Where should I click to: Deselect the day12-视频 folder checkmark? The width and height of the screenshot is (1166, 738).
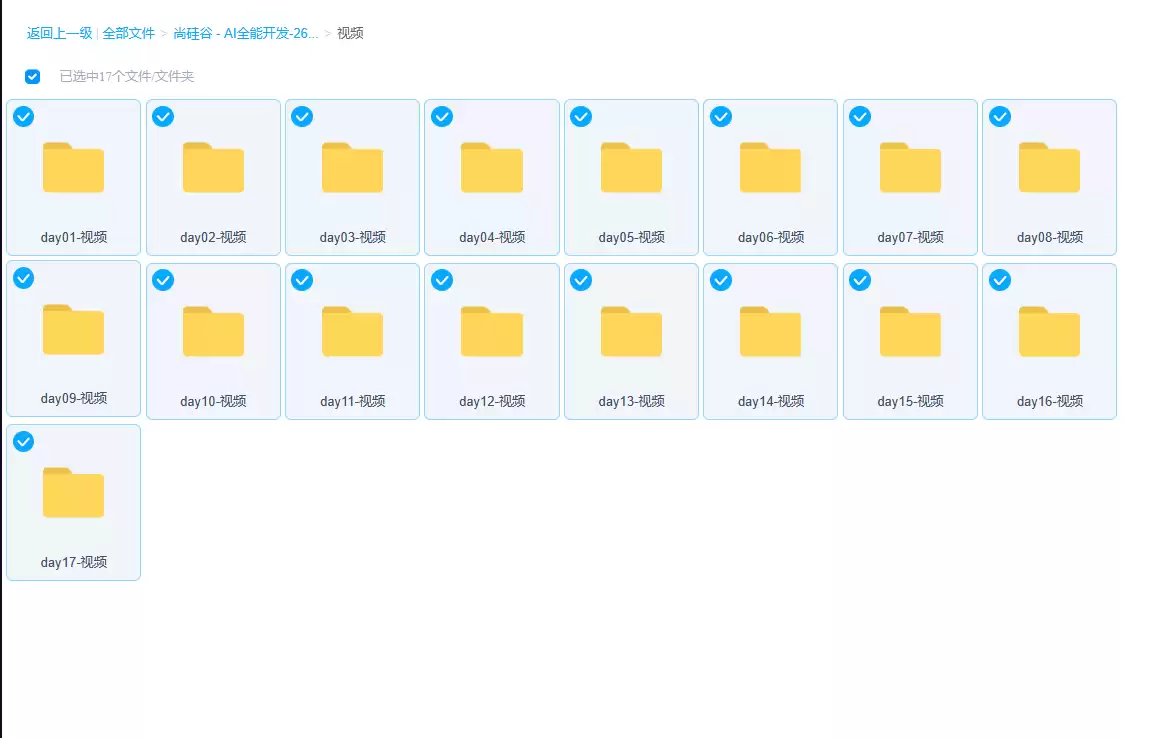442,280
